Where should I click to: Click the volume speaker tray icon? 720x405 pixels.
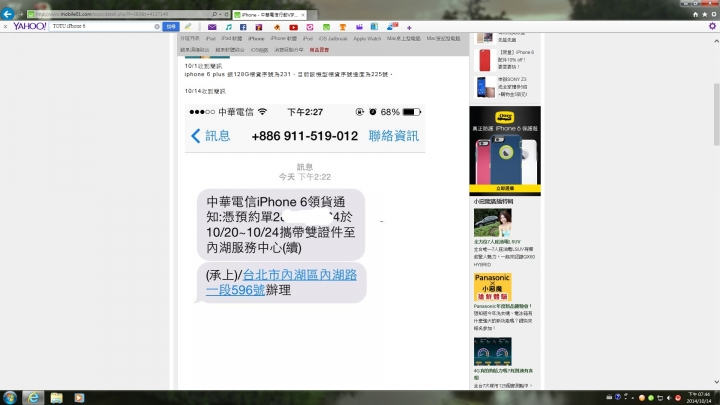[669, 398]
